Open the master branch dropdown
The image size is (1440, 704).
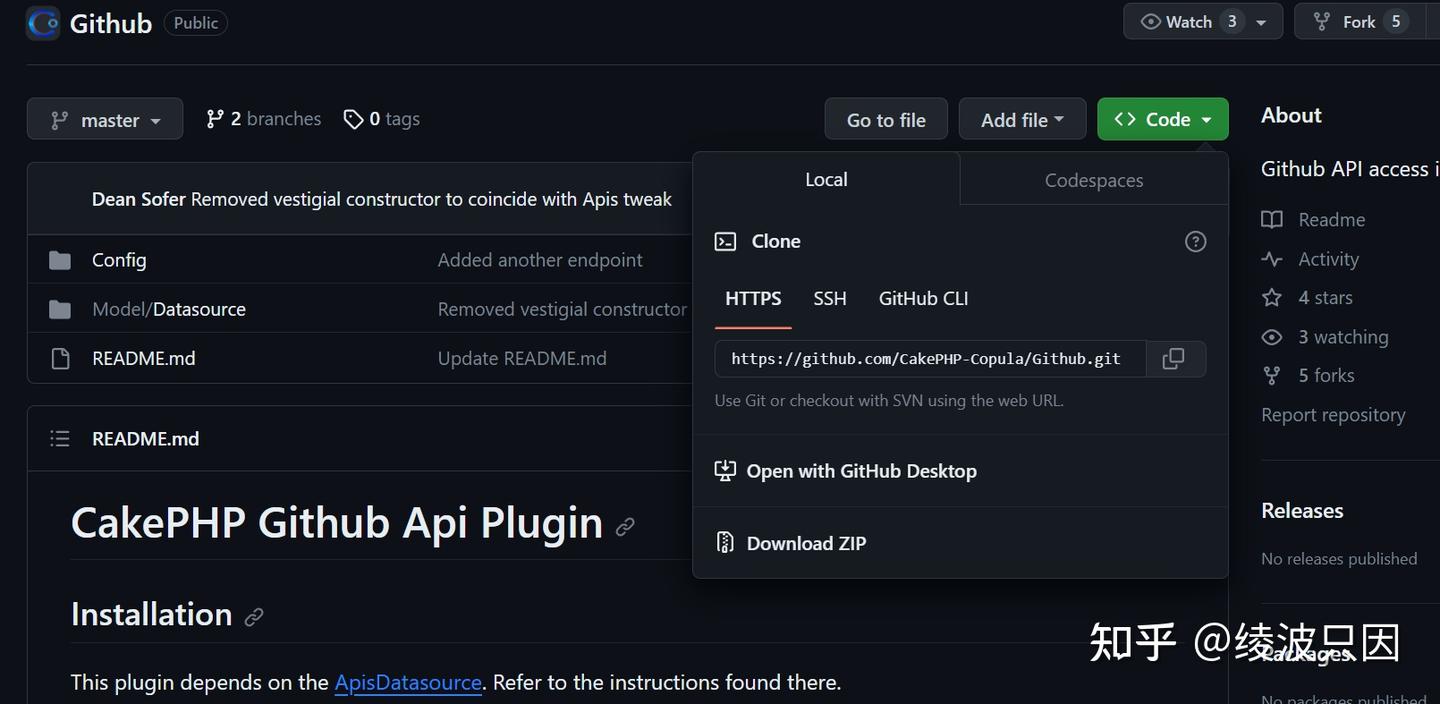click(x=105, y=119)
